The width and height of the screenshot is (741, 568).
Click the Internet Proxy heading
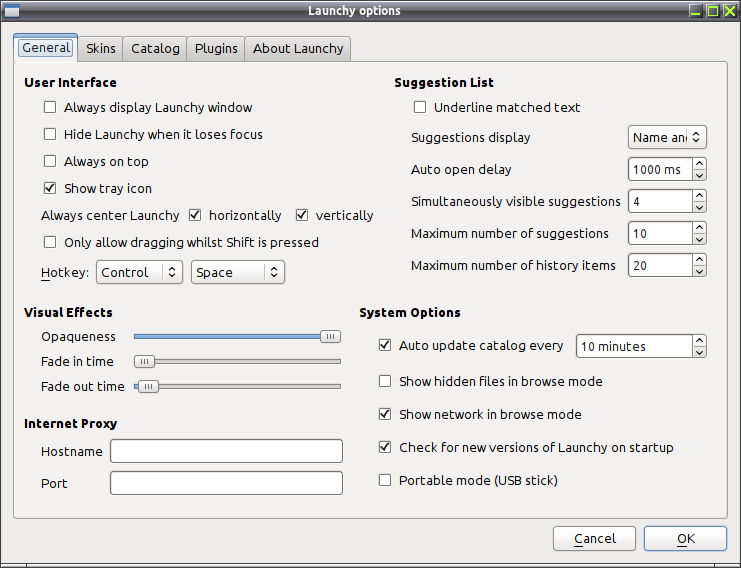(70, 423)
